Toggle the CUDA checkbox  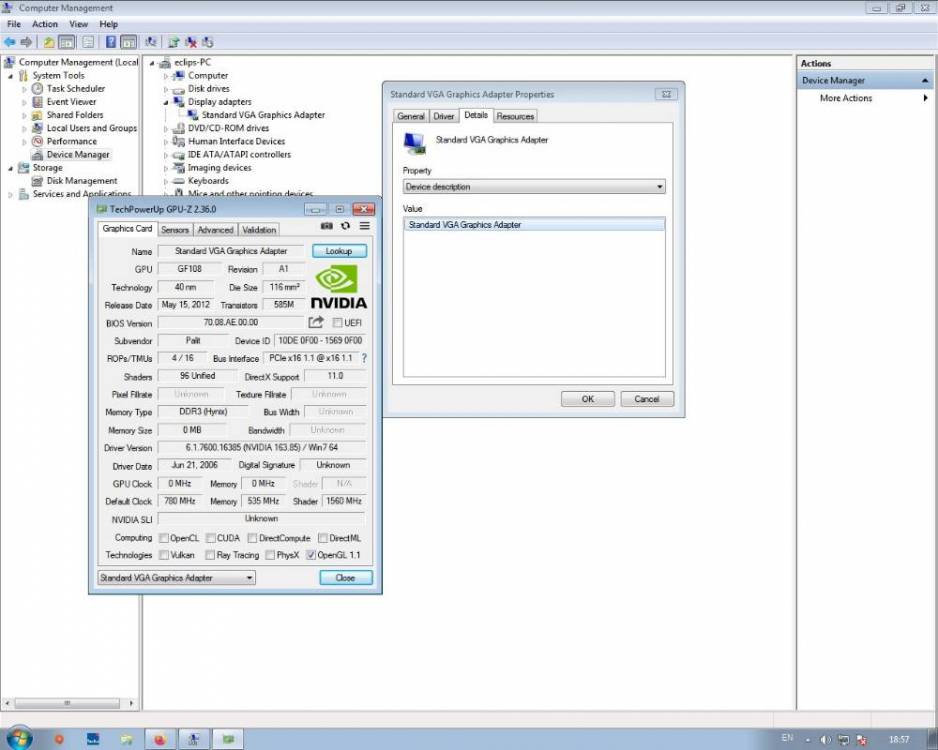click(211, 538)
